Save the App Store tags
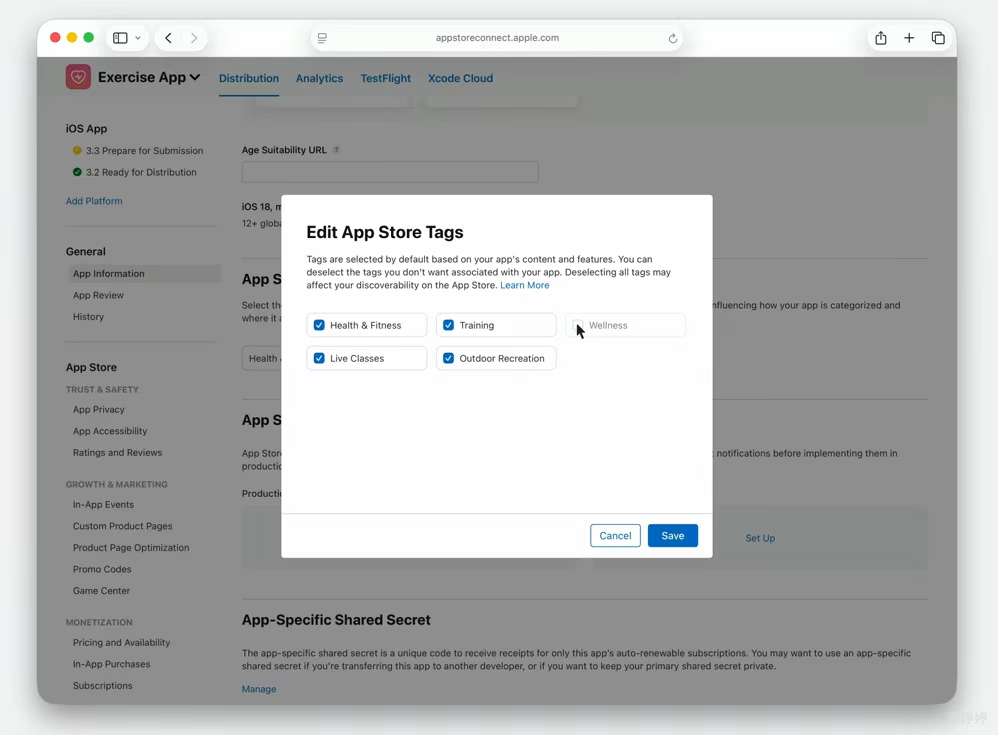The image size is (998, 735). [672, 536]
